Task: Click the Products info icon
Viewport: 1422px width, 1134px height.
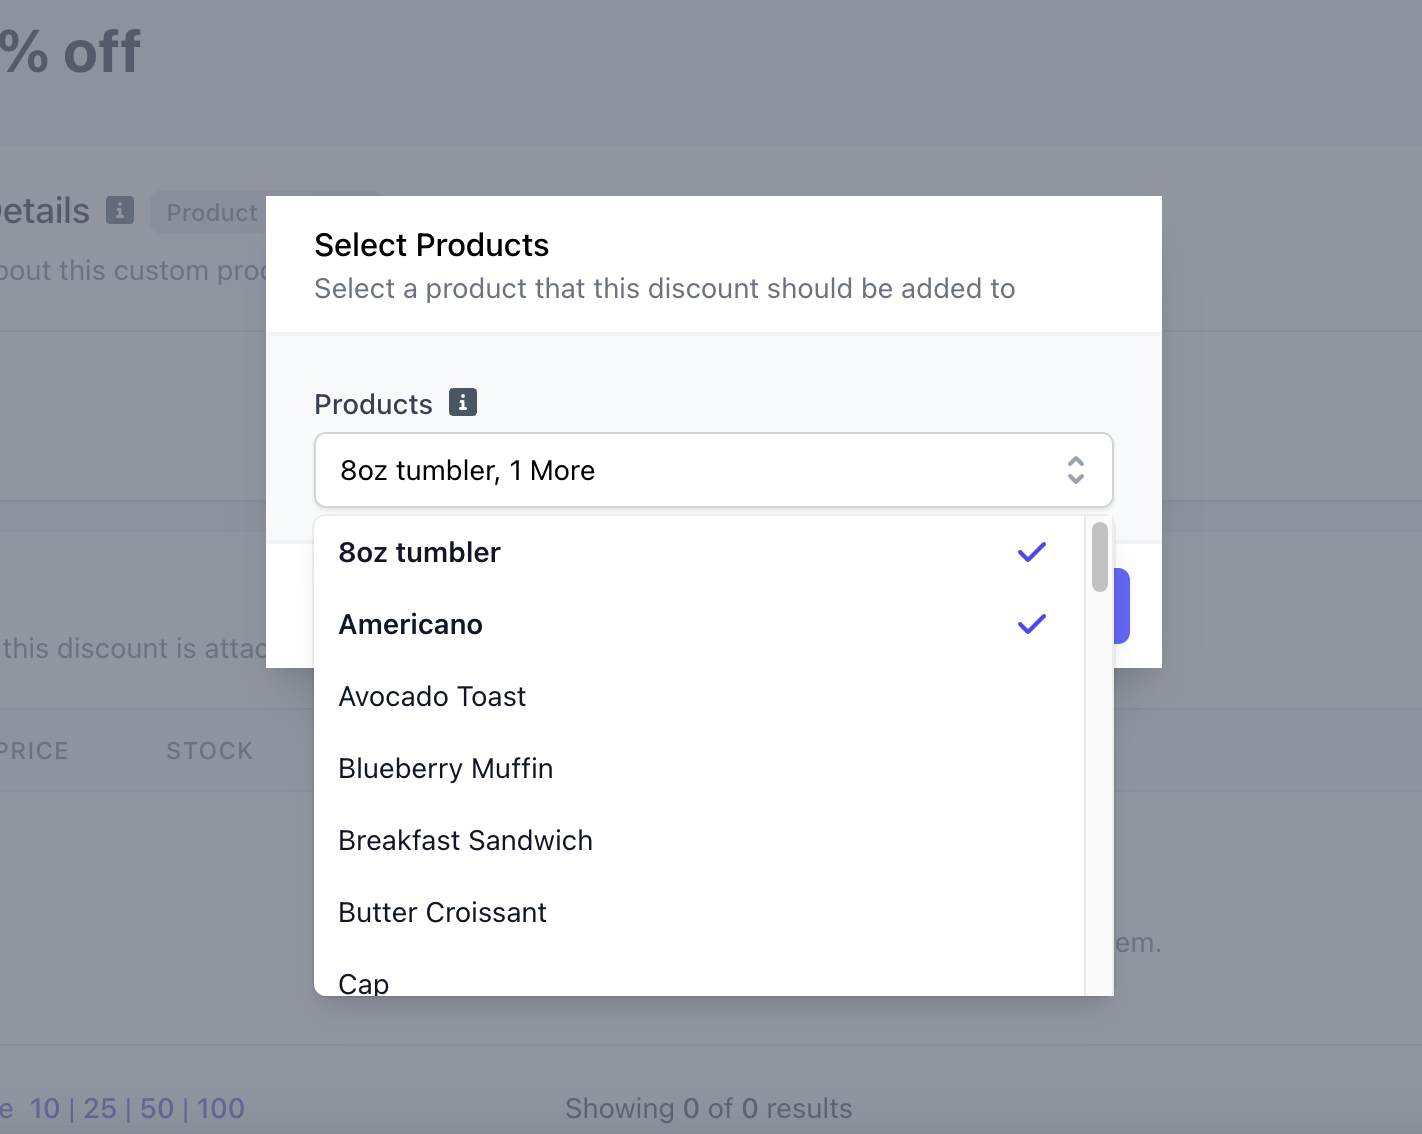Action: (x=462, y=402)
